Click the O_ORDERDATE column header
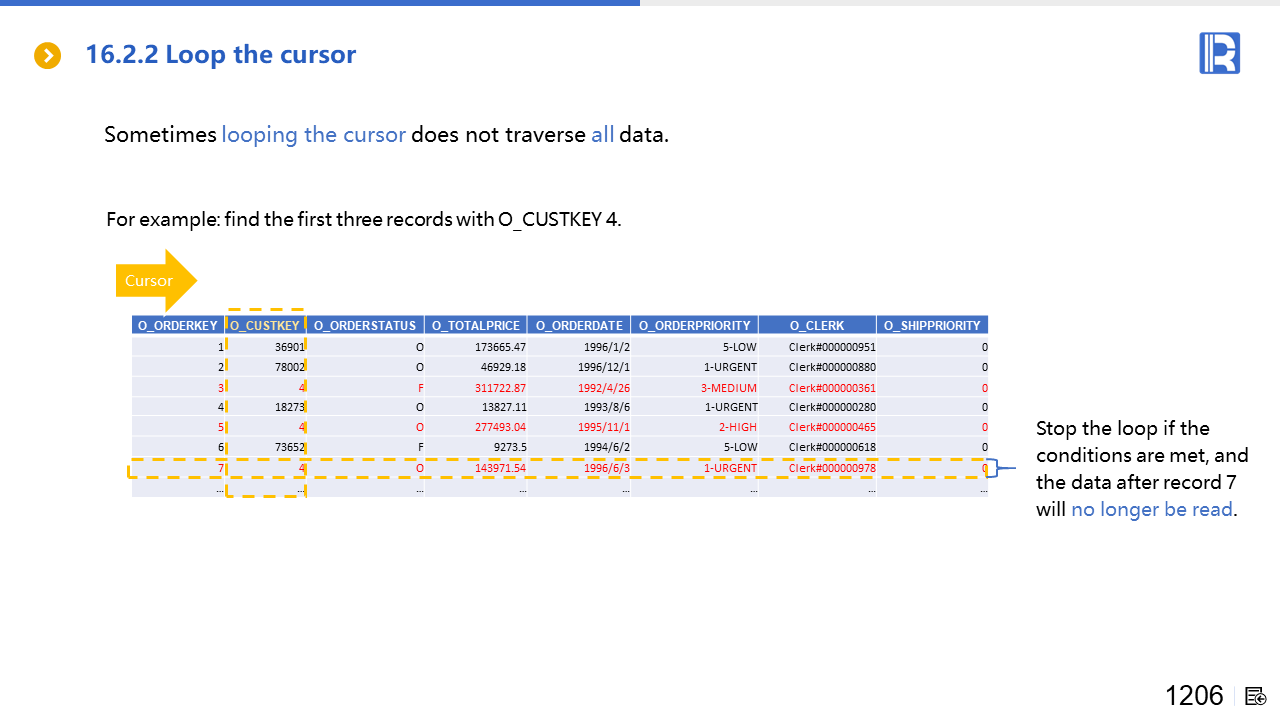This screenshot has width=1280, height=720. tap(579, 325)
